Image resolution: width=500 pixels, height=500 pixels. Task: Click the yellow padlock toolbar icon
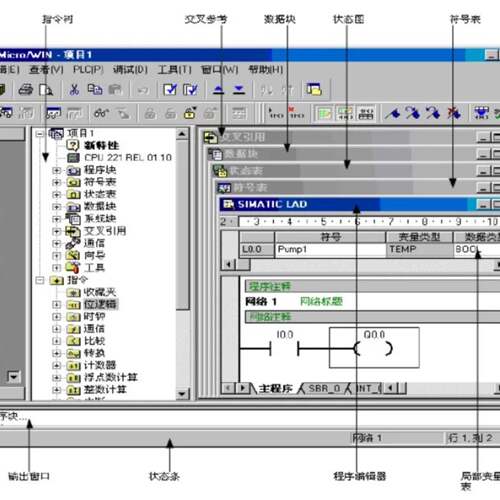tap(190, 113)
